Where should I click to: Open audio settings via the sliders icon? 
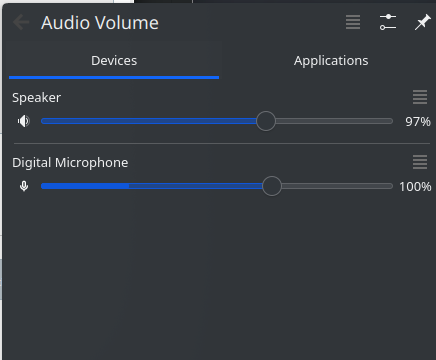click(388, 22)
